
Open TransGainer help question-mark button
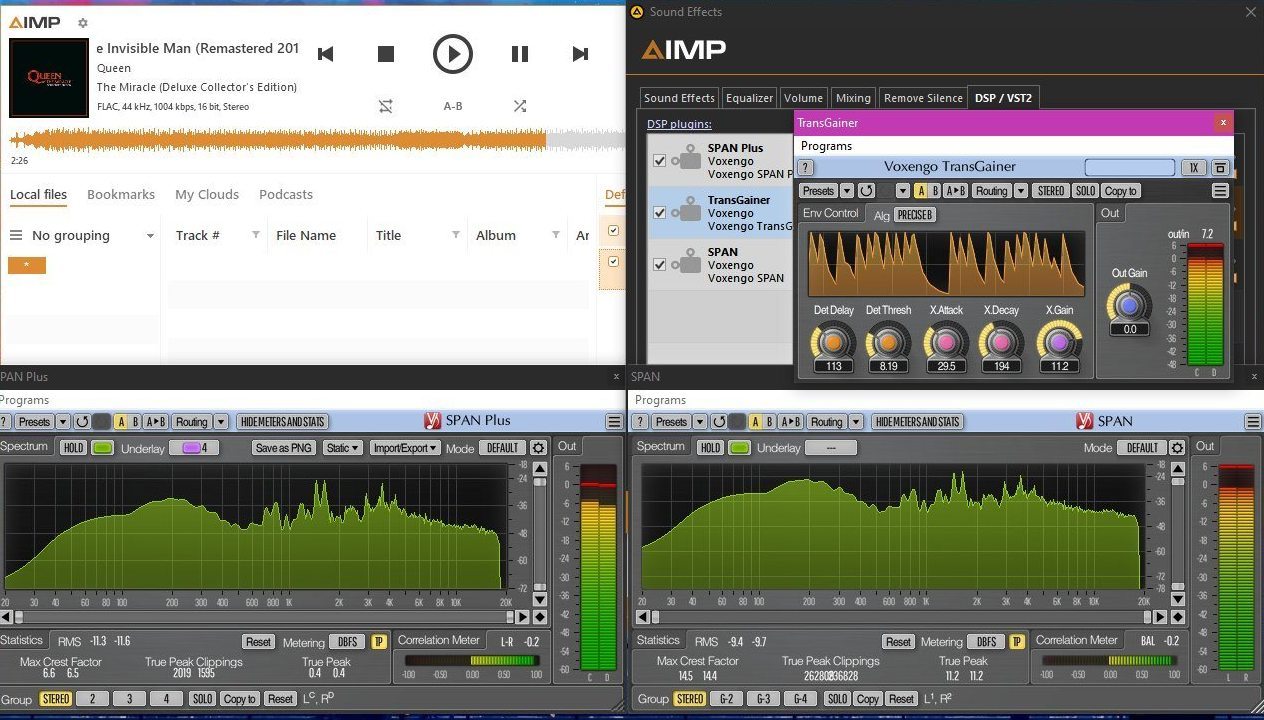click(806, 168)
